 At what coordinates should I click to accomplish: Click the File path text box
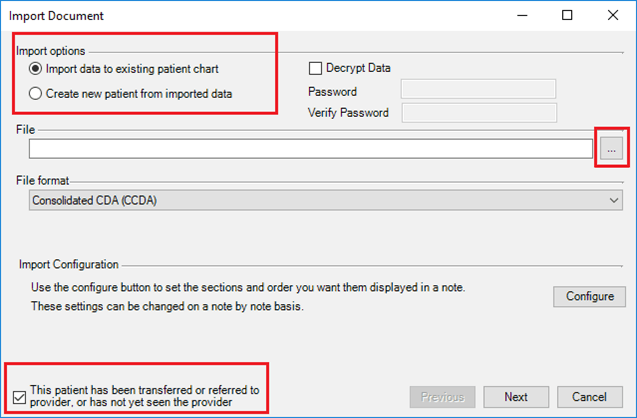pyautogui.click(x=311, y=148)
